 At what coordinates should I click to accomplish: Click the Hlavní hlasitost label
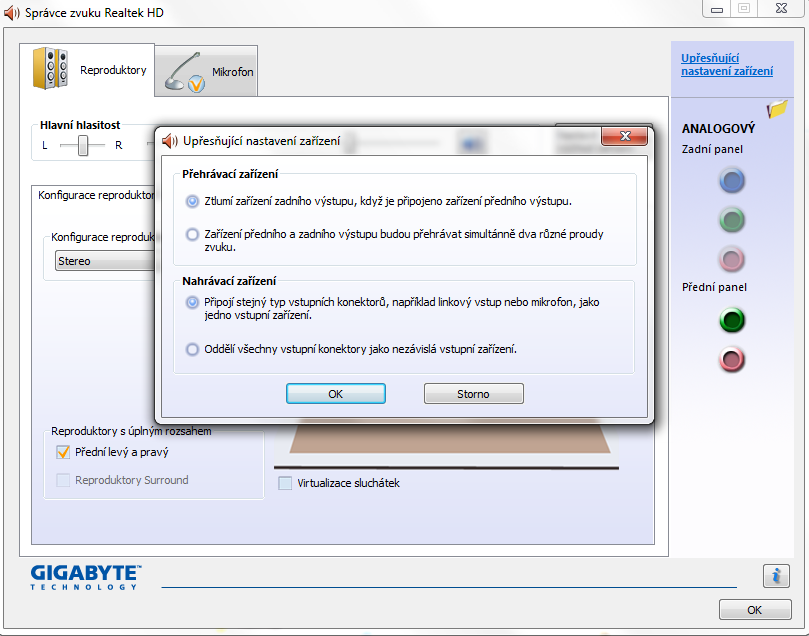point(80,125)
